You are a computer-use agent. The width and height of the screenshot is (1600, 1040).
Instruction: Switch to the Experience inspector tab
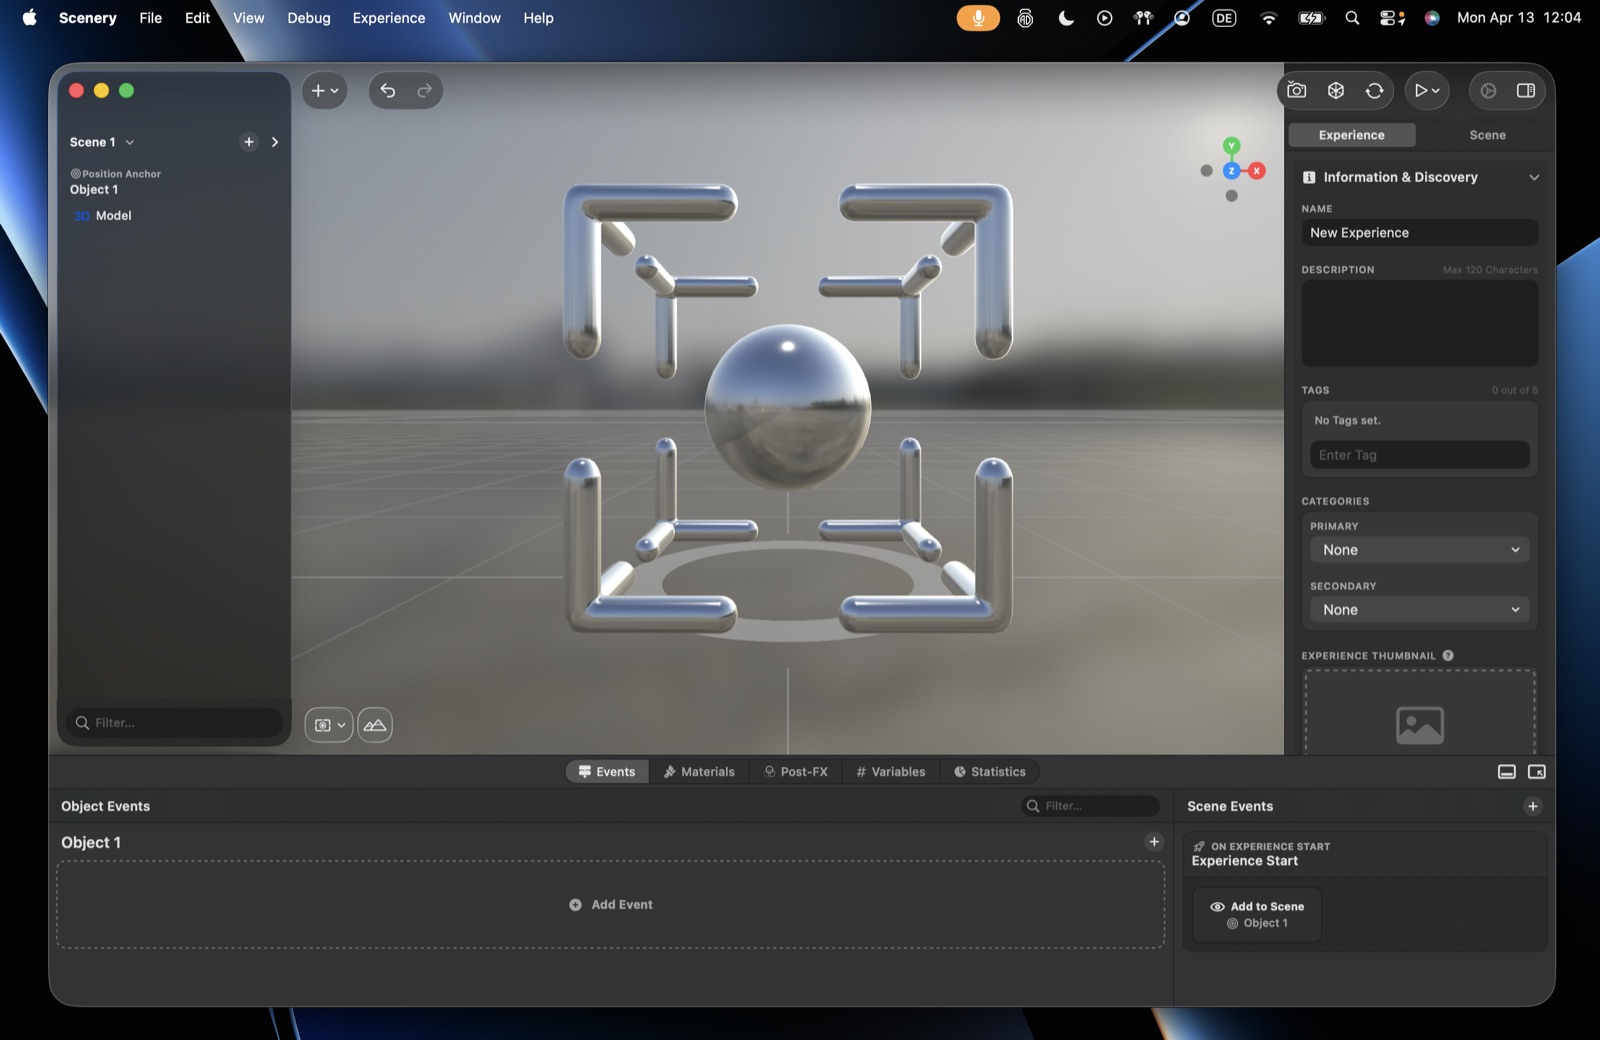[1352, 135]
